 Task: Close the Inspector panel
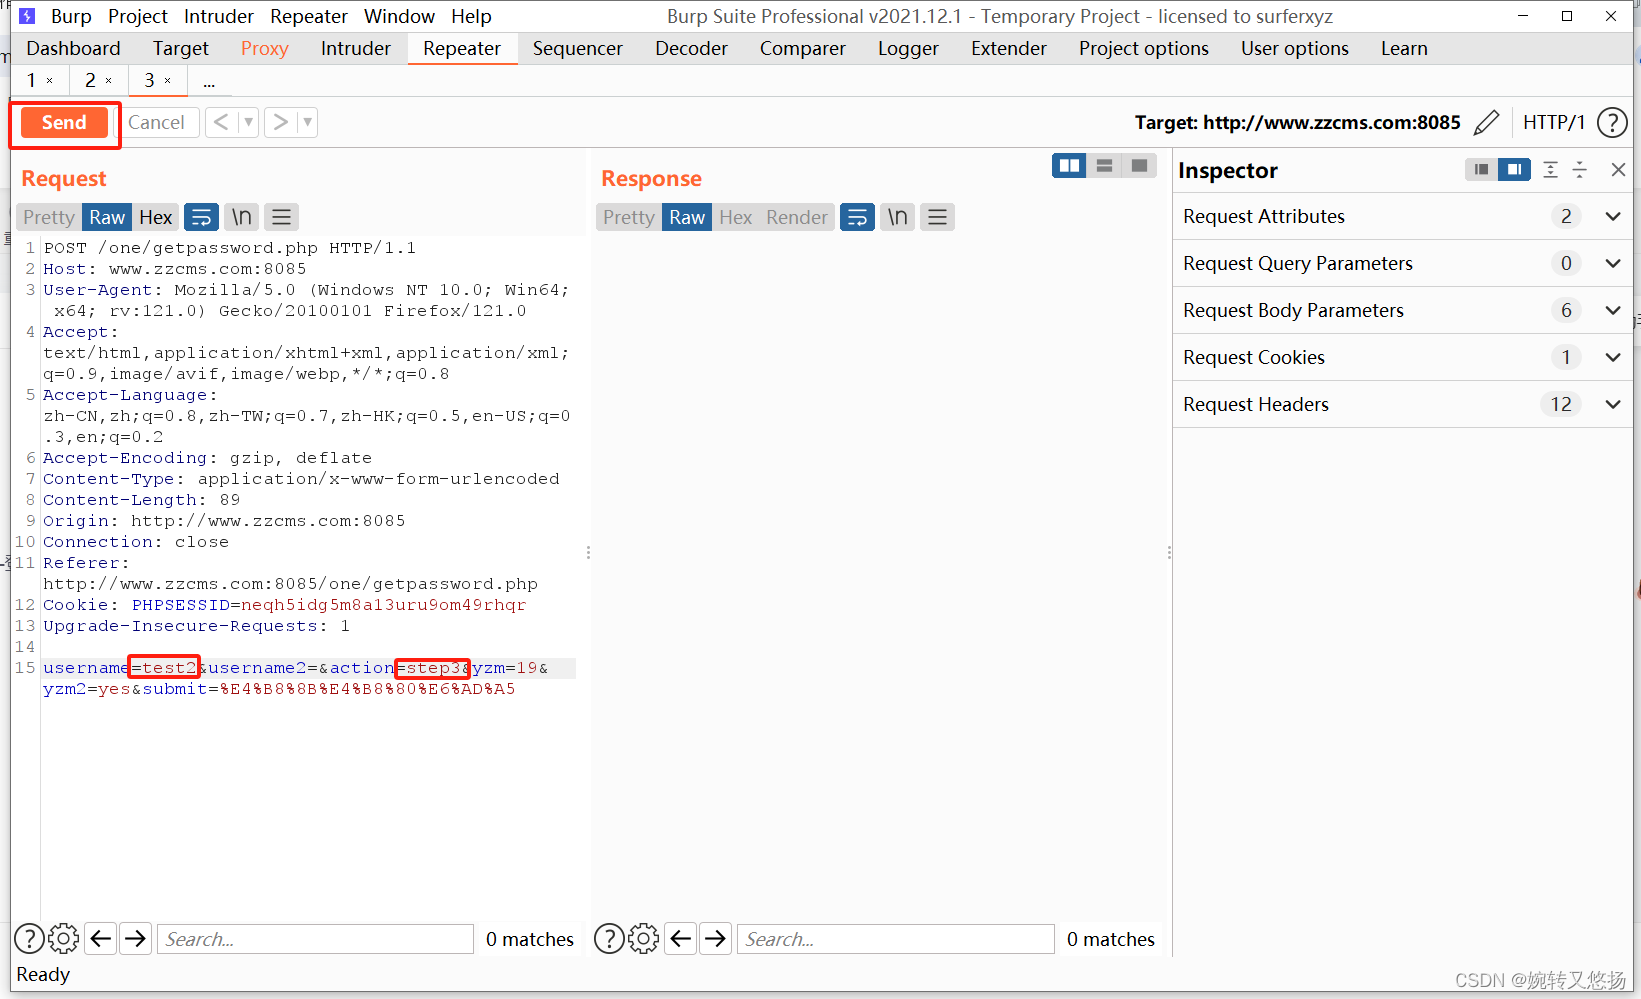click(1618, 170)
